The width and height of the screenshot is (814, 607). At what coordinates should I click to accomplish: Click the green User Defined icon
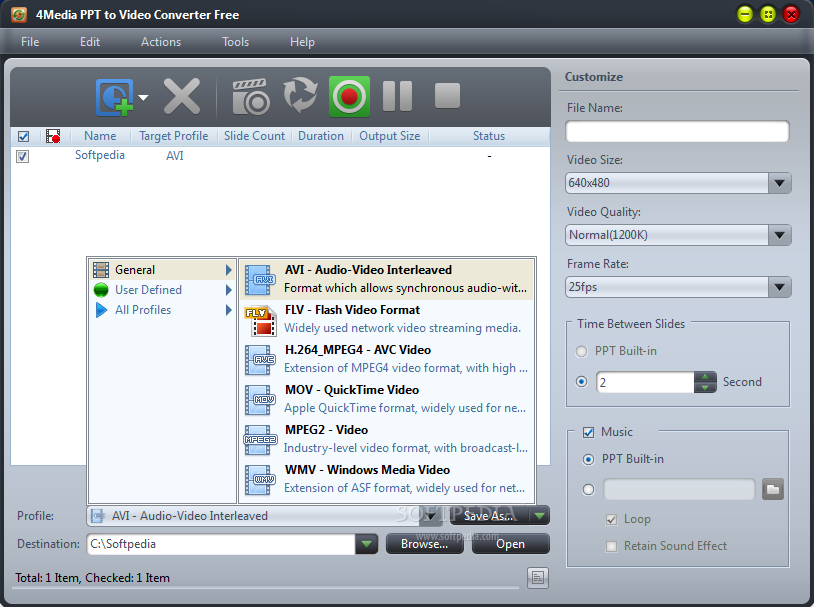(x=101, y=290)
